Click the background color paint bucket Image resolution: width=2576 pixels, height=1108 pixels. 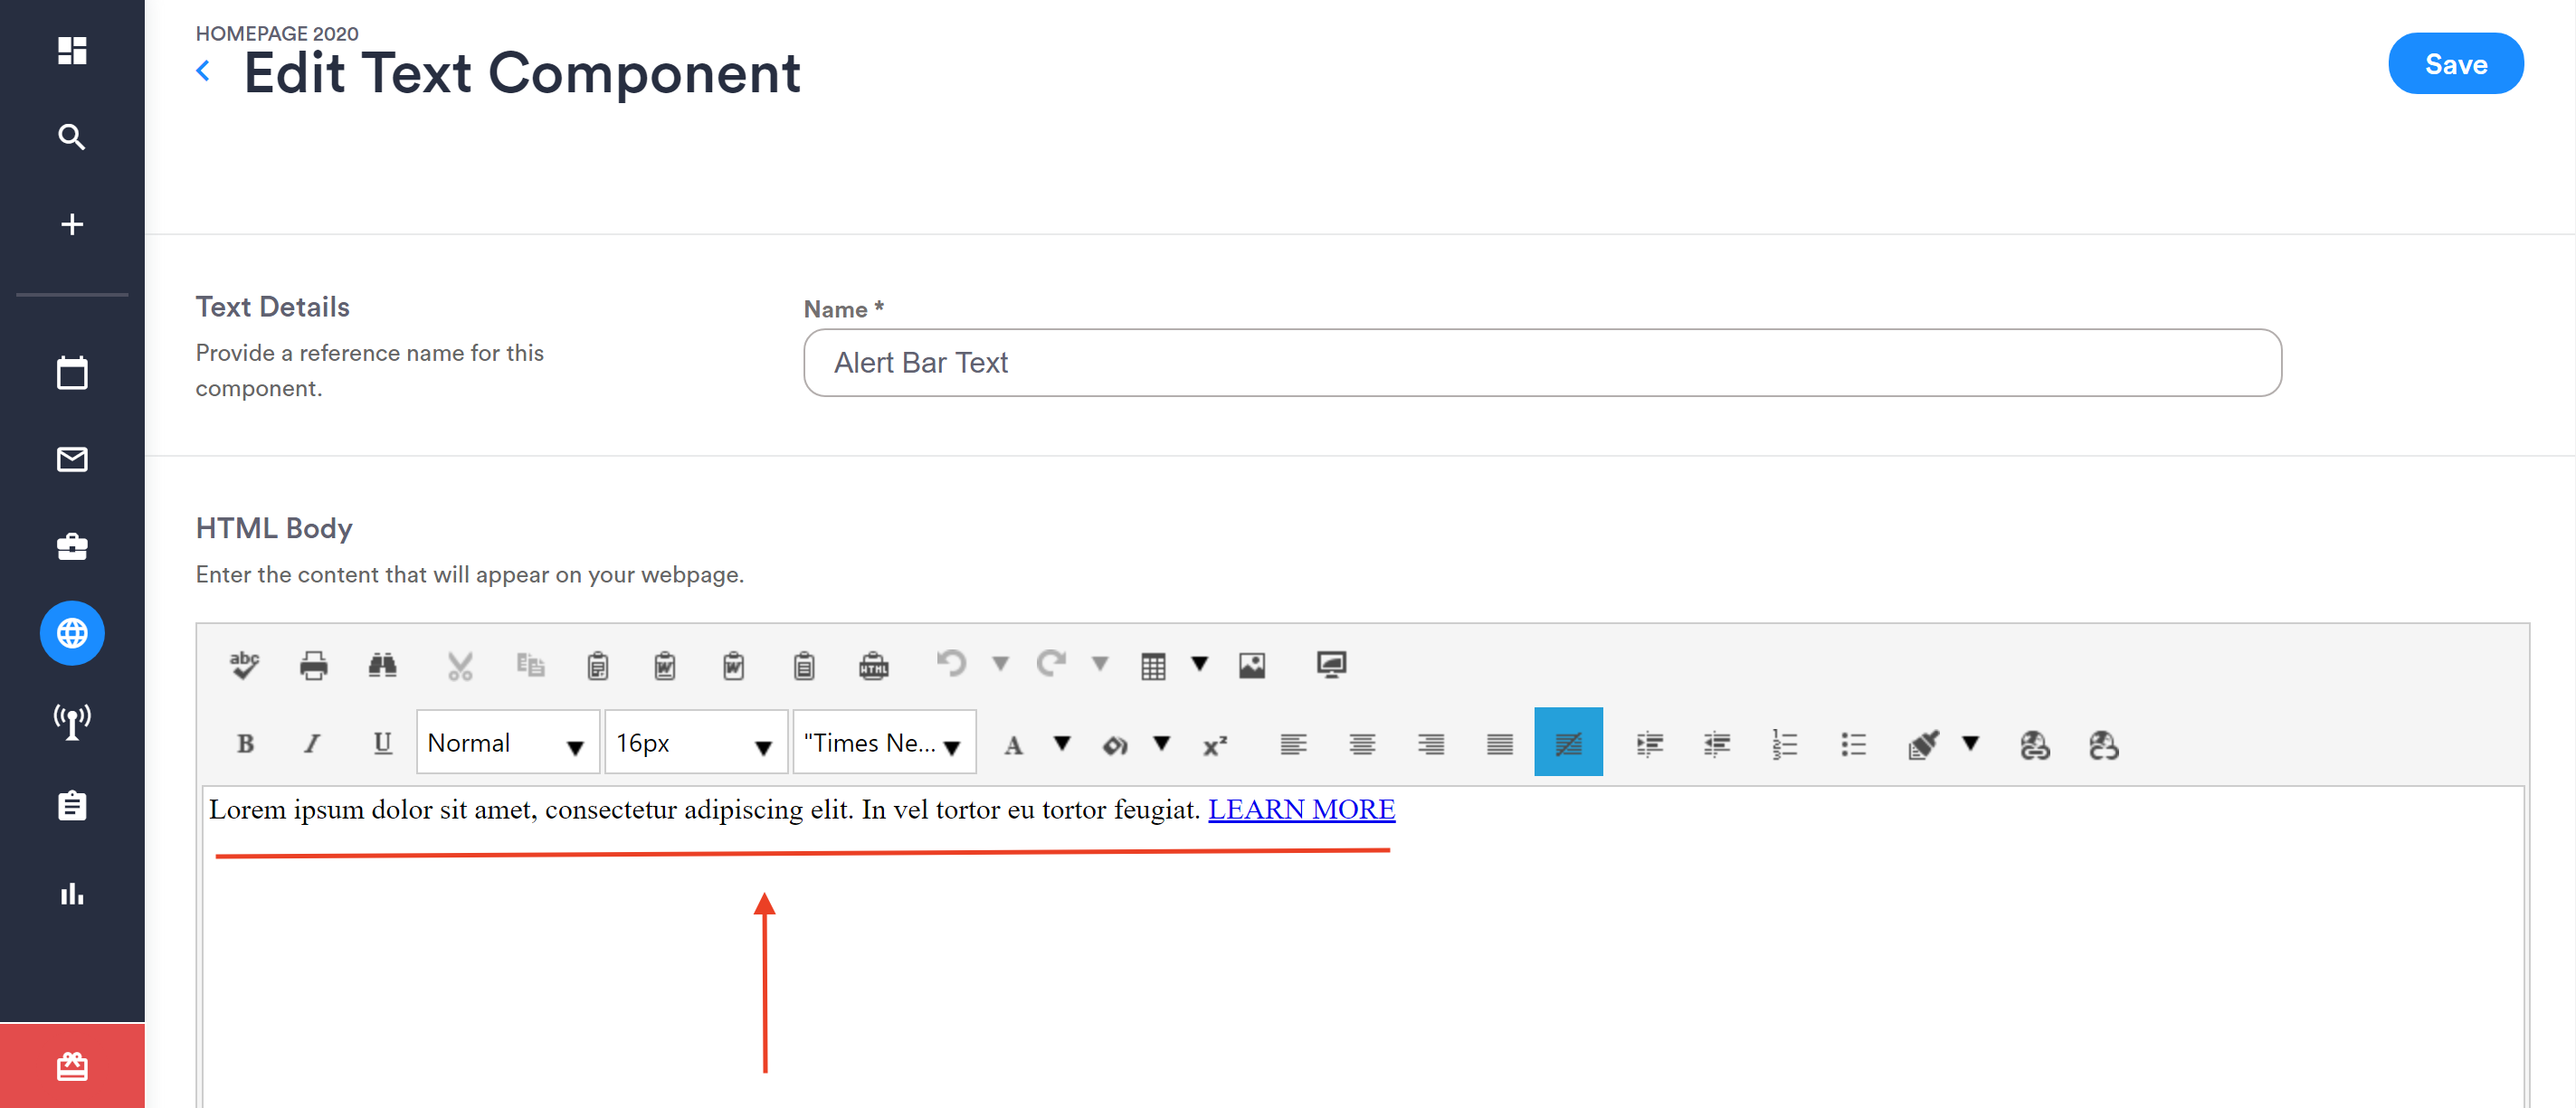(x=1115, y=745)
